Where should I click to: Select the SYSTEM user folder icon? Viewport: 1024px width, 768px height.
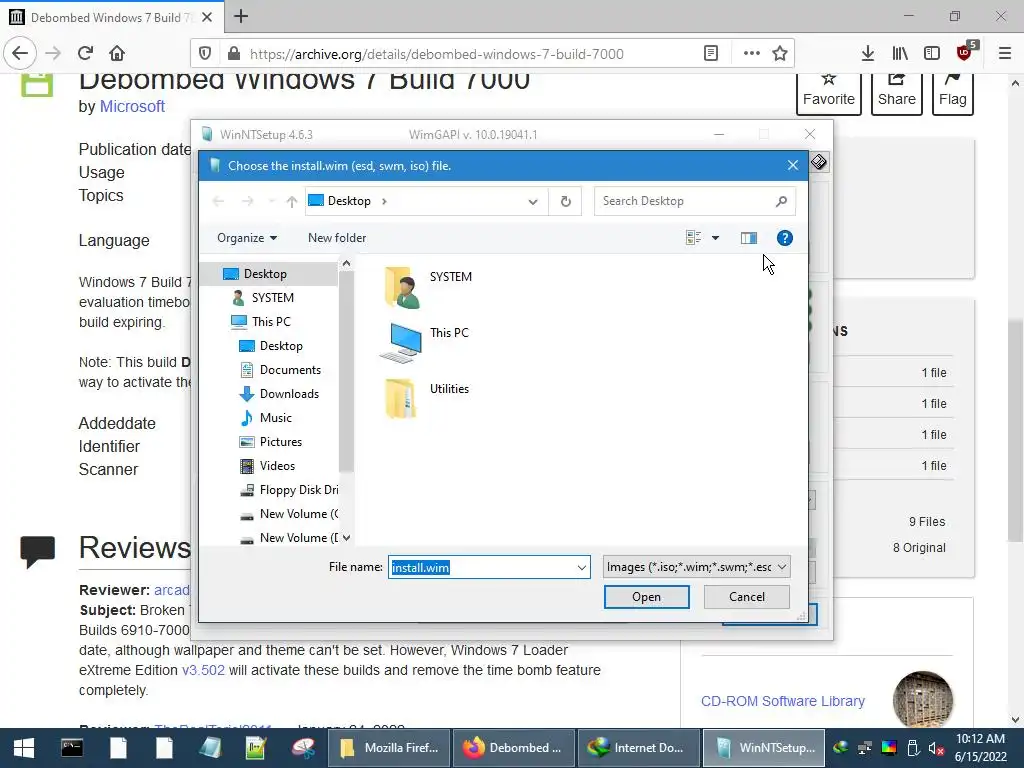[x=401, y=287]
